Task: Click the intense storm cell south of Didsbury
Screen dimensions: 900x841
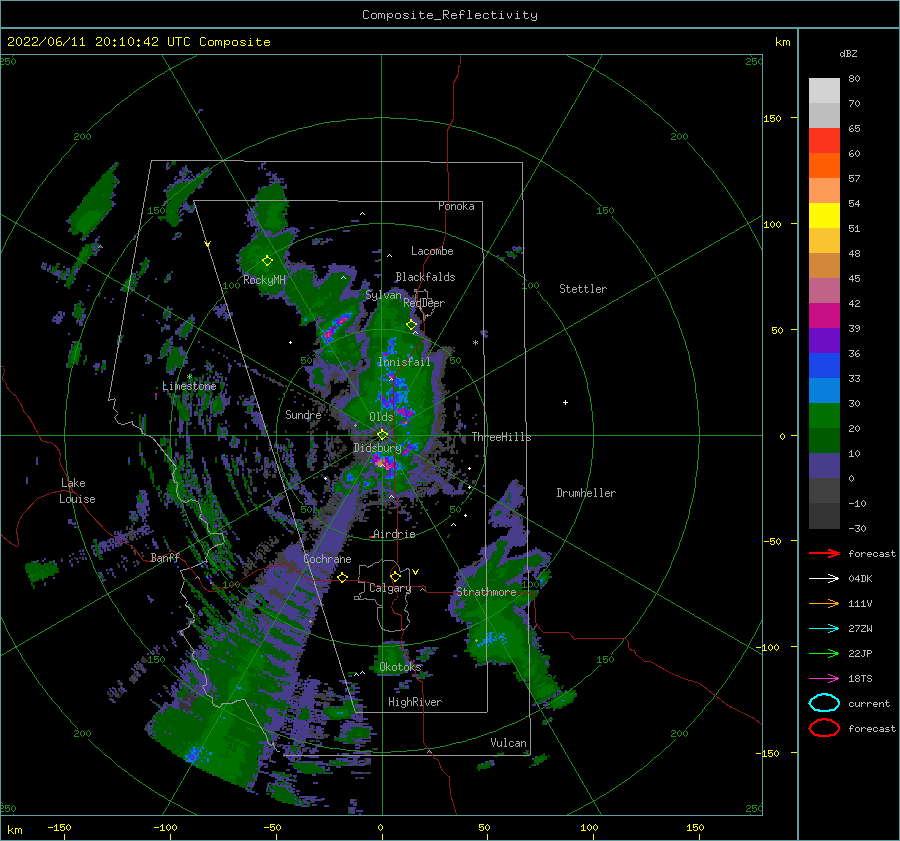Action: pyautogui.click(x=383, y=461)
